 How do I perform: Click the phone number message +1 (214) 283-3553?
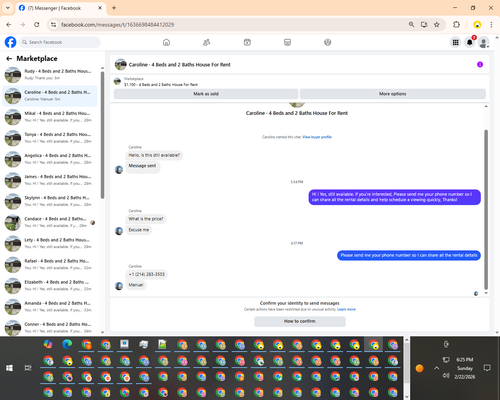coord(147,274)
